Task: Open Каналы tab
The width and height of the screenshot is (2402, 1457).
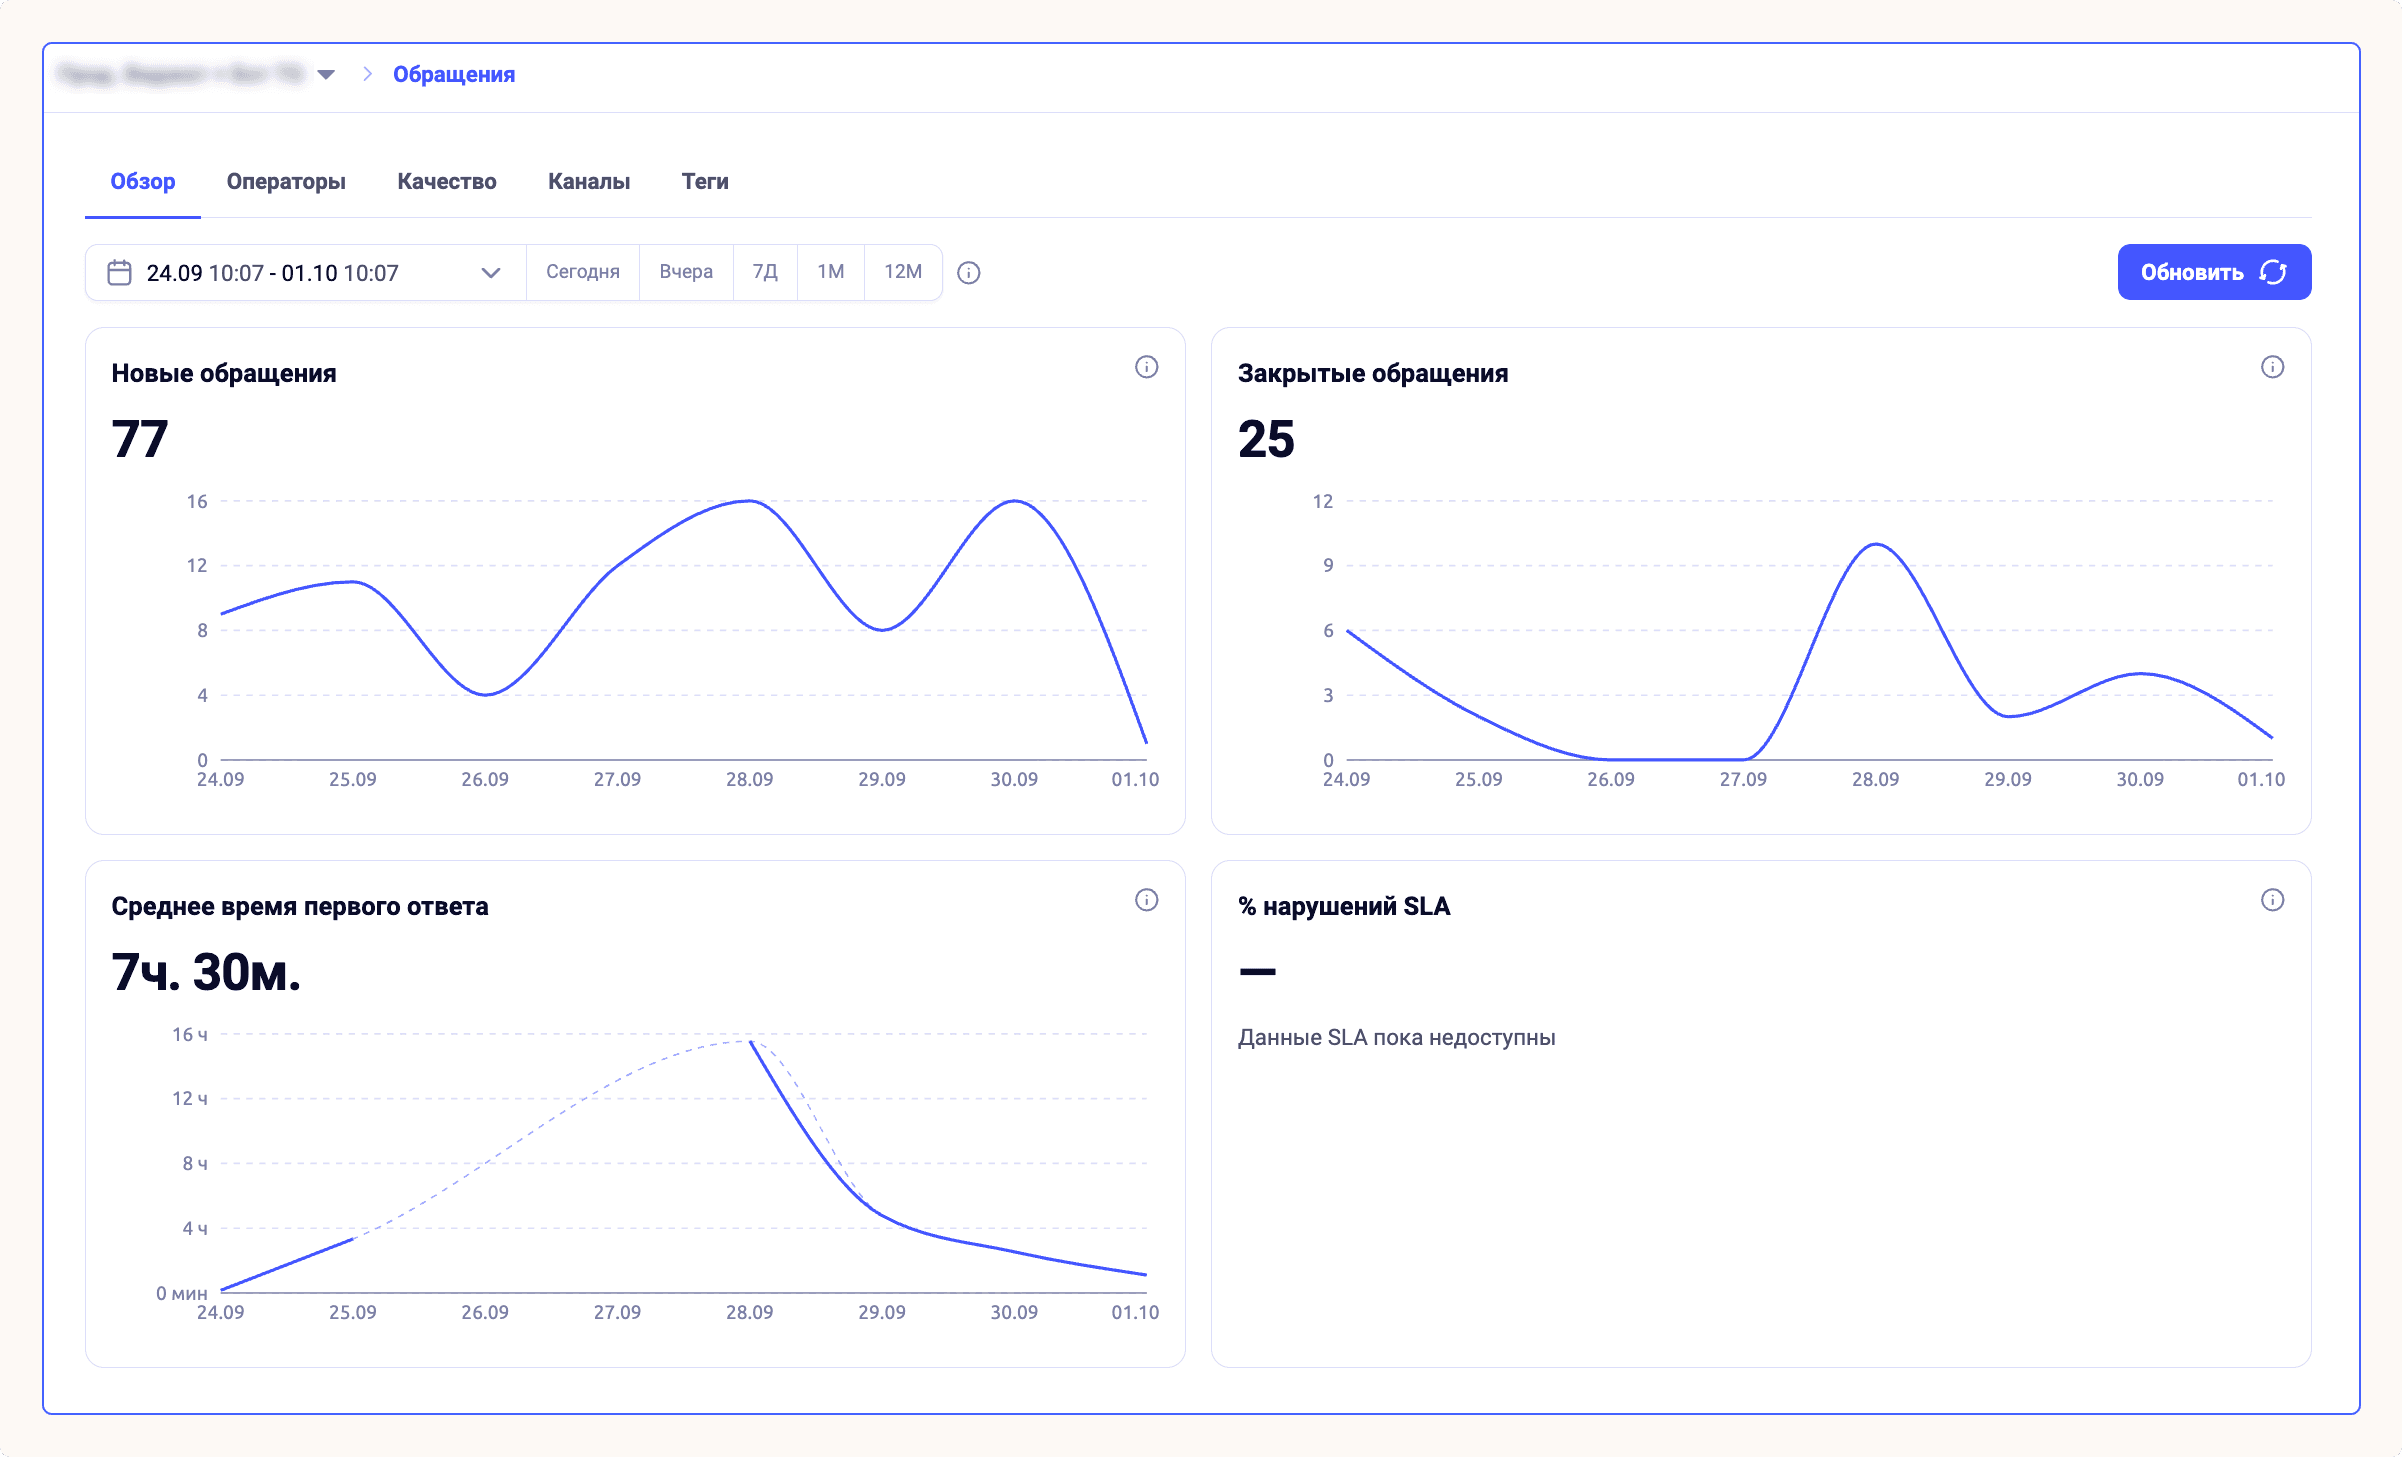Action: (x=589, y=182)
